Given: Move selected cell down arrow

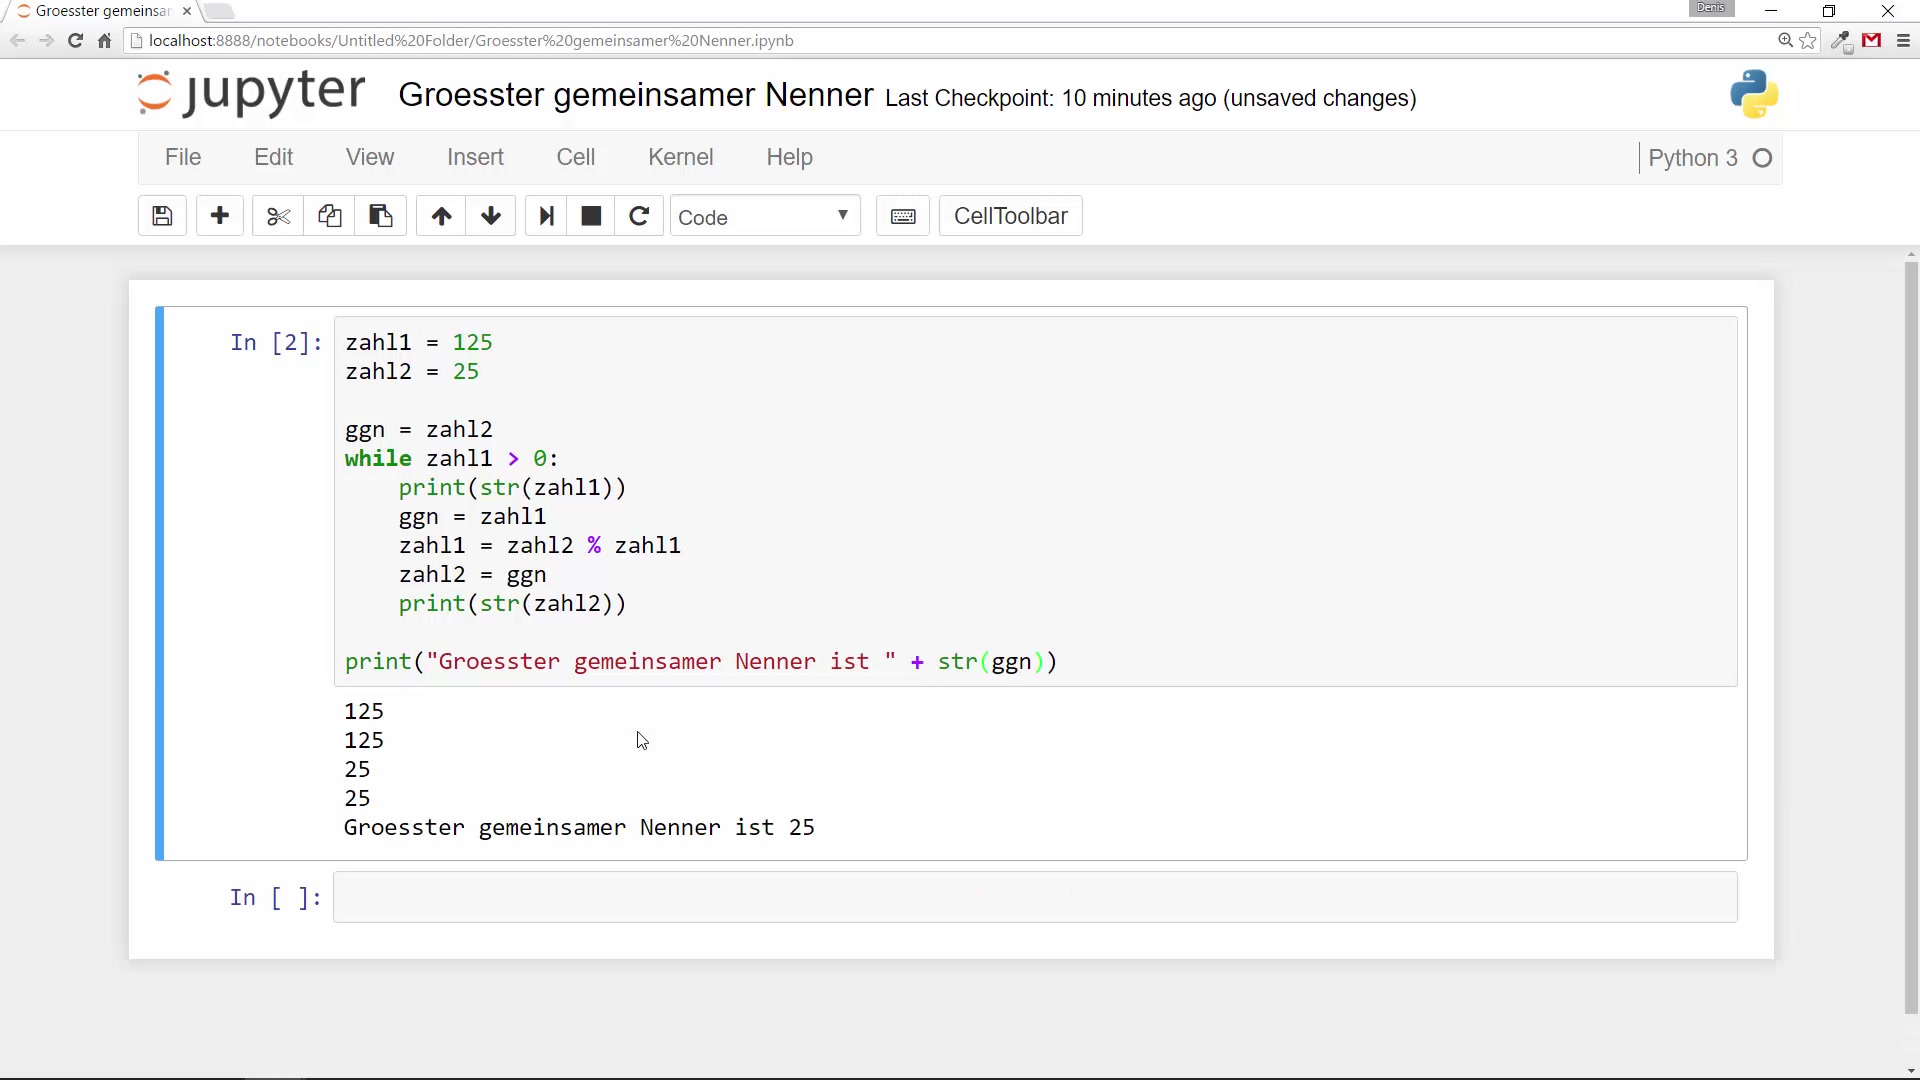Looking at the screenshot, I should pos(491,216).
